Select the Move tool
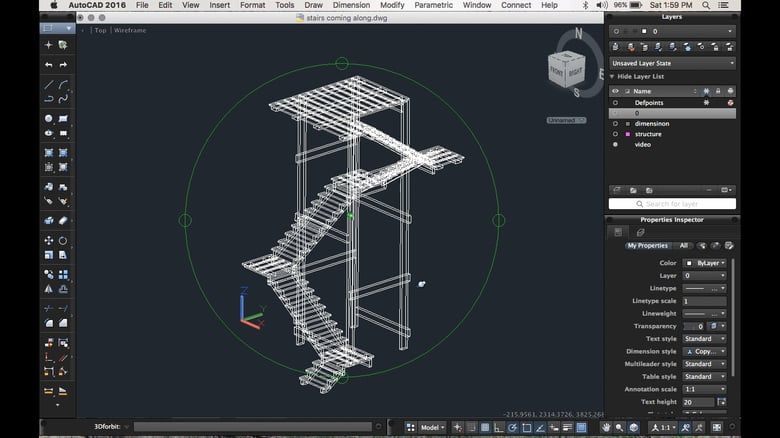 [x=48, y=240]
